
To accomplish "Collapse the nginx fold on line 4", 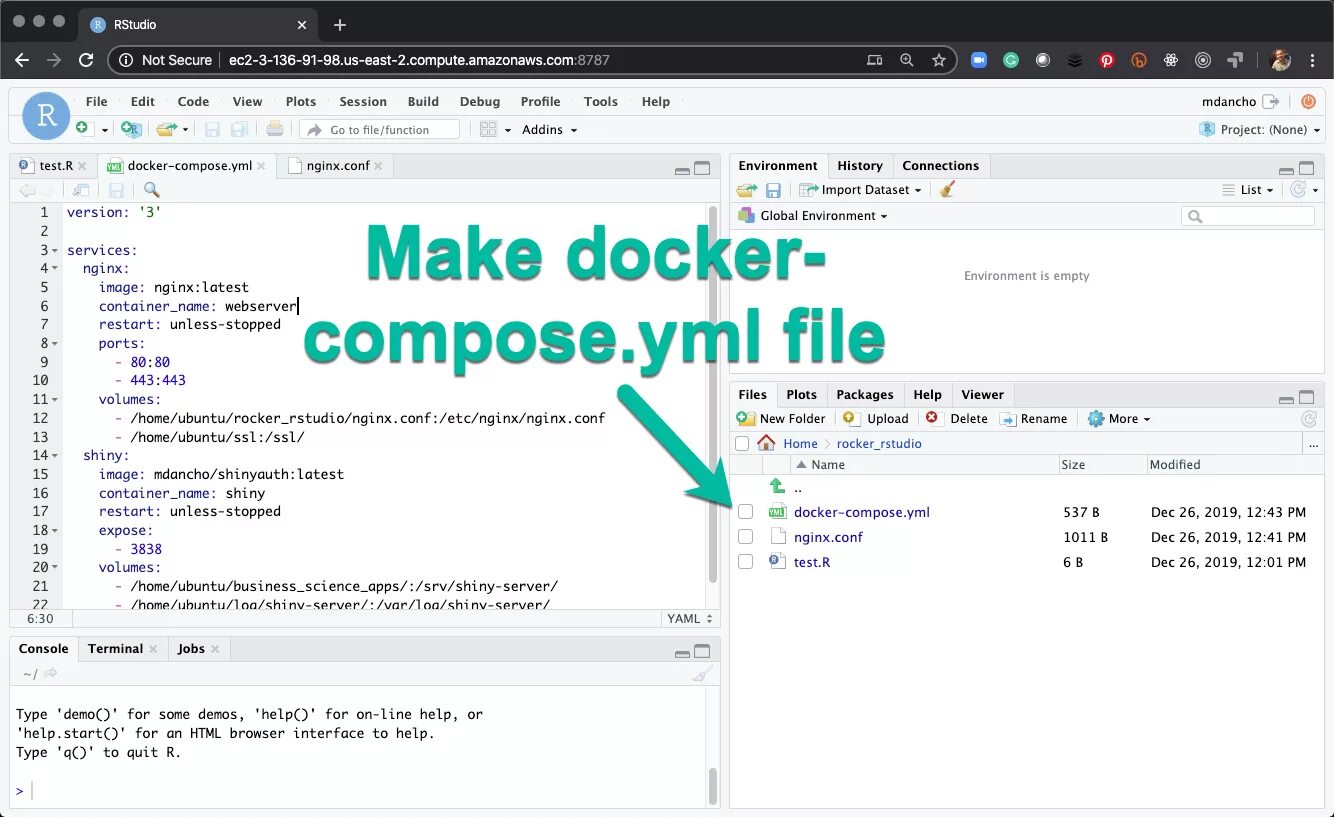I will point(55,269).
